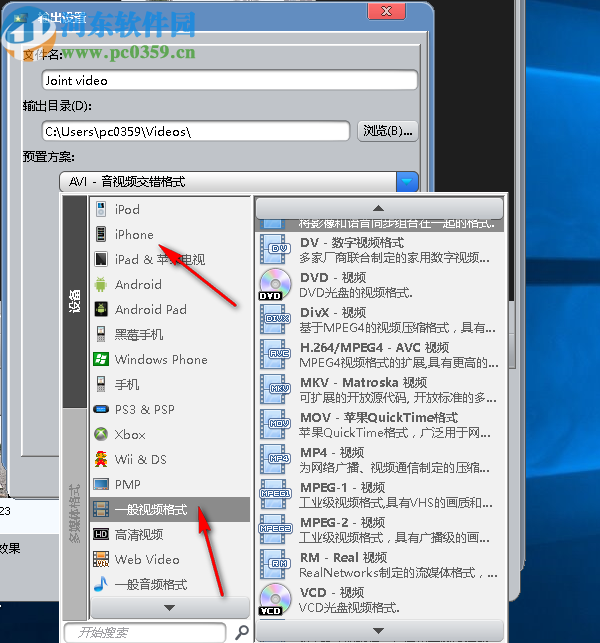
Task: Choose the MPEG-2 format icon
Action: point(275,529)
